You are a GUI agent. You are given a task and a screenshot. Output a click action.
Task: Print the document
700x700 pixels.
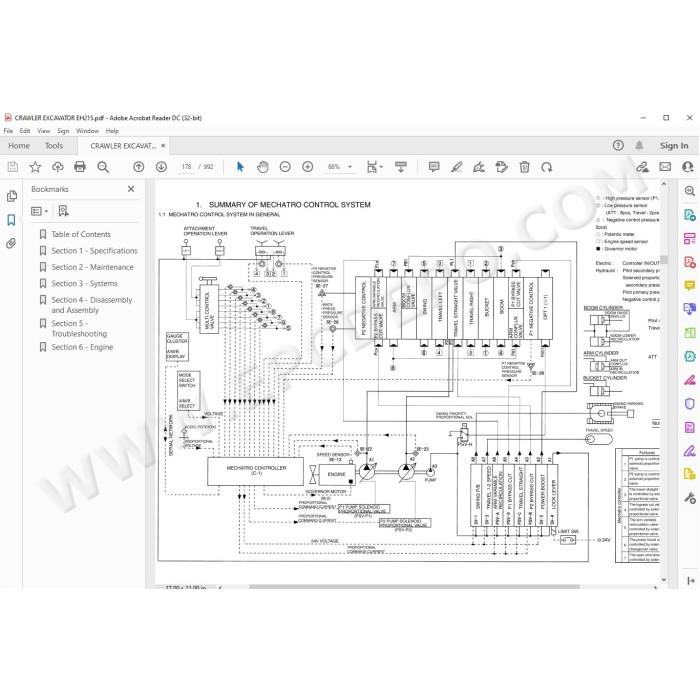click(x=80, y=167)
